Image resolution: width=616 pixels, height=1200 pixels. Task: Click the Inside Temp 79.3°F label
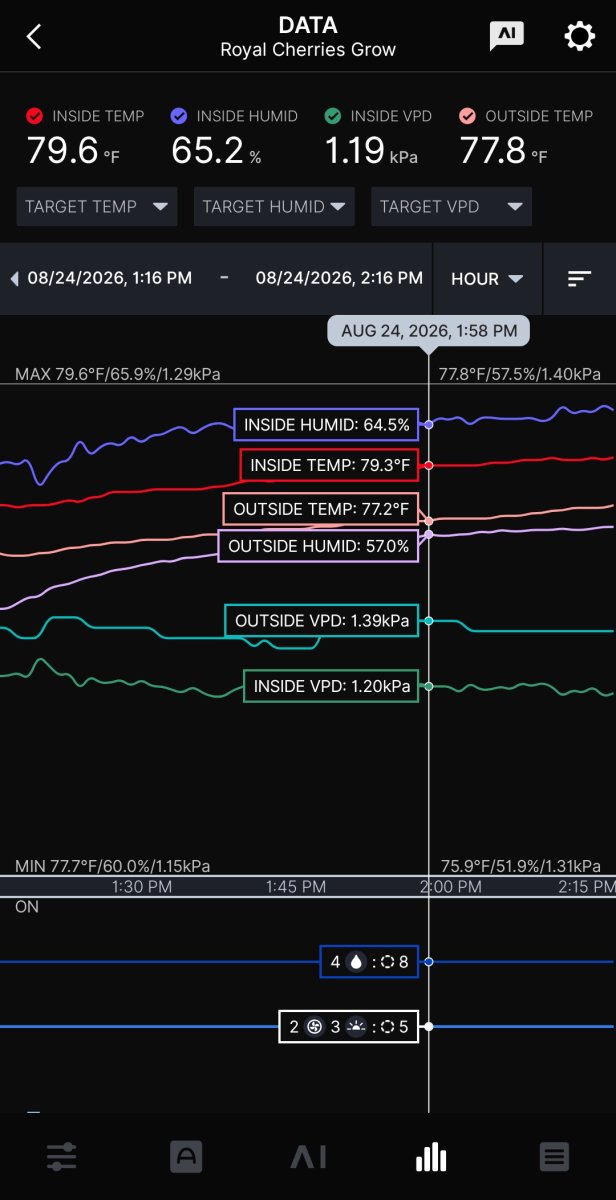pos(329,465)
